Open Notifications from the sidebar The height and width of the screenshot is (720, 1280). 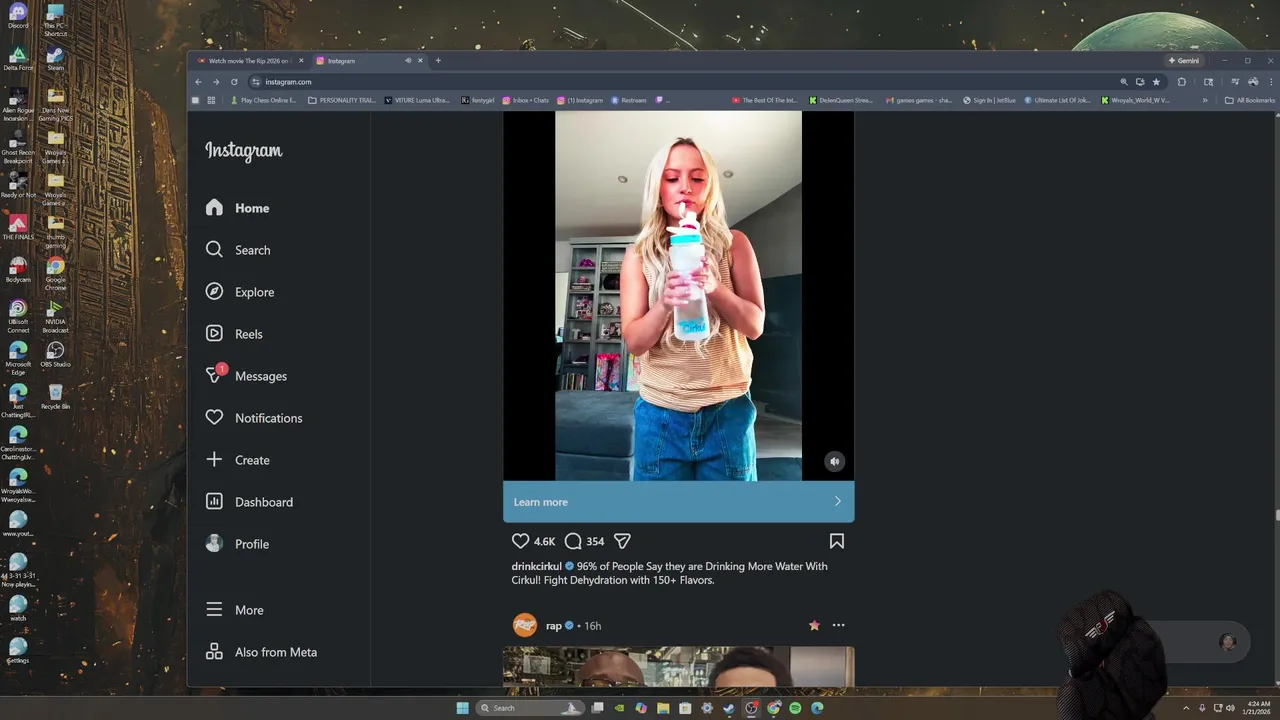point(254,418)
